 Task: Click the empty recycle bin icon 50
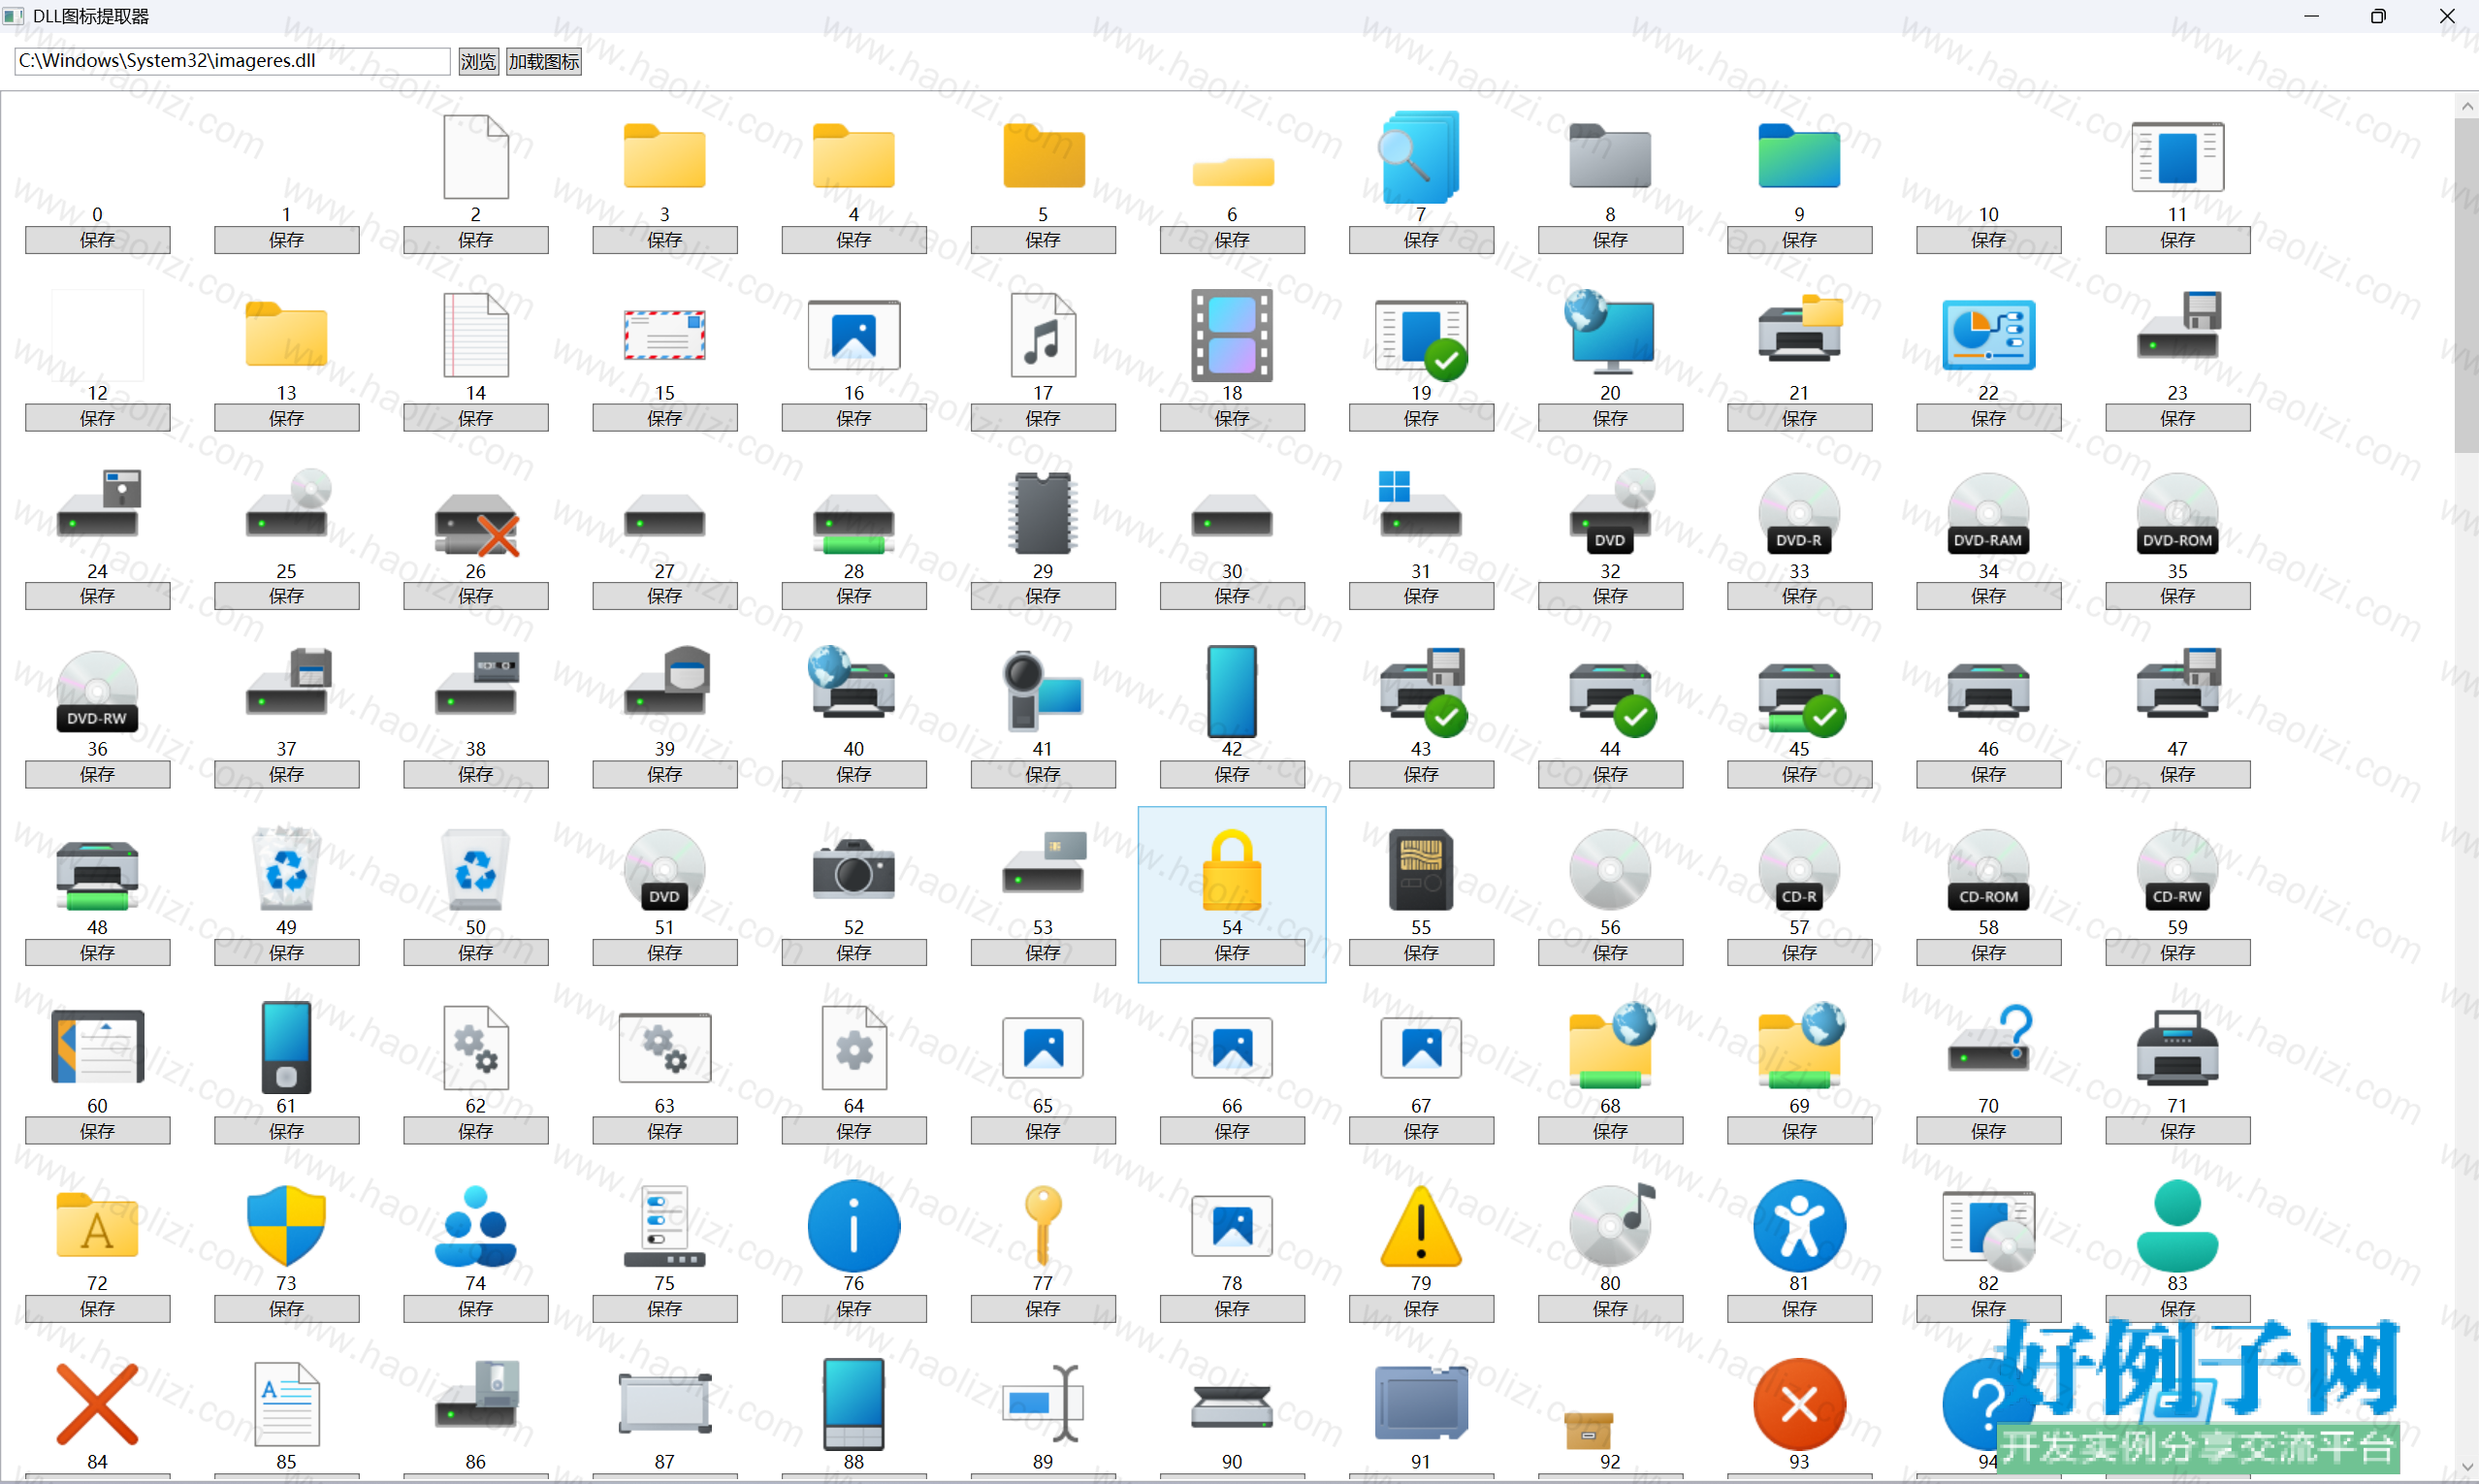tap(476, 869)
